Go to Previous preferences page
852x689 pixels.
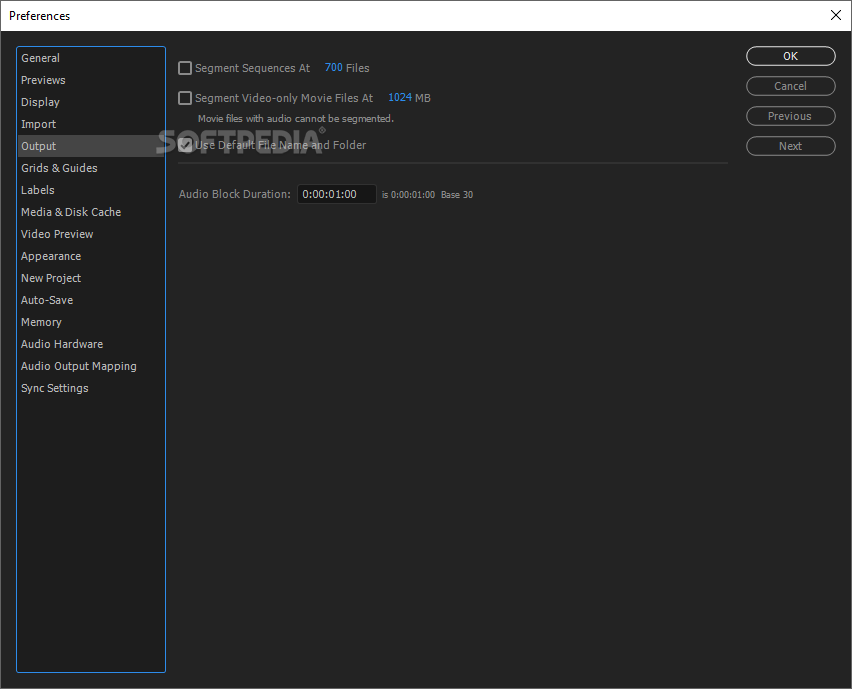click(791, 116)
